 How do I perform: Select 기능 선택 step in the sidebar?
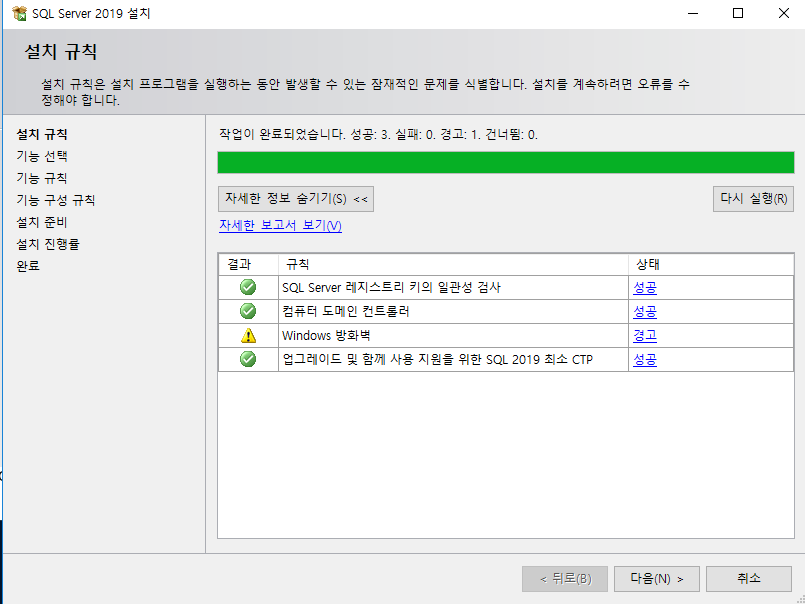[x=42, y=156]
